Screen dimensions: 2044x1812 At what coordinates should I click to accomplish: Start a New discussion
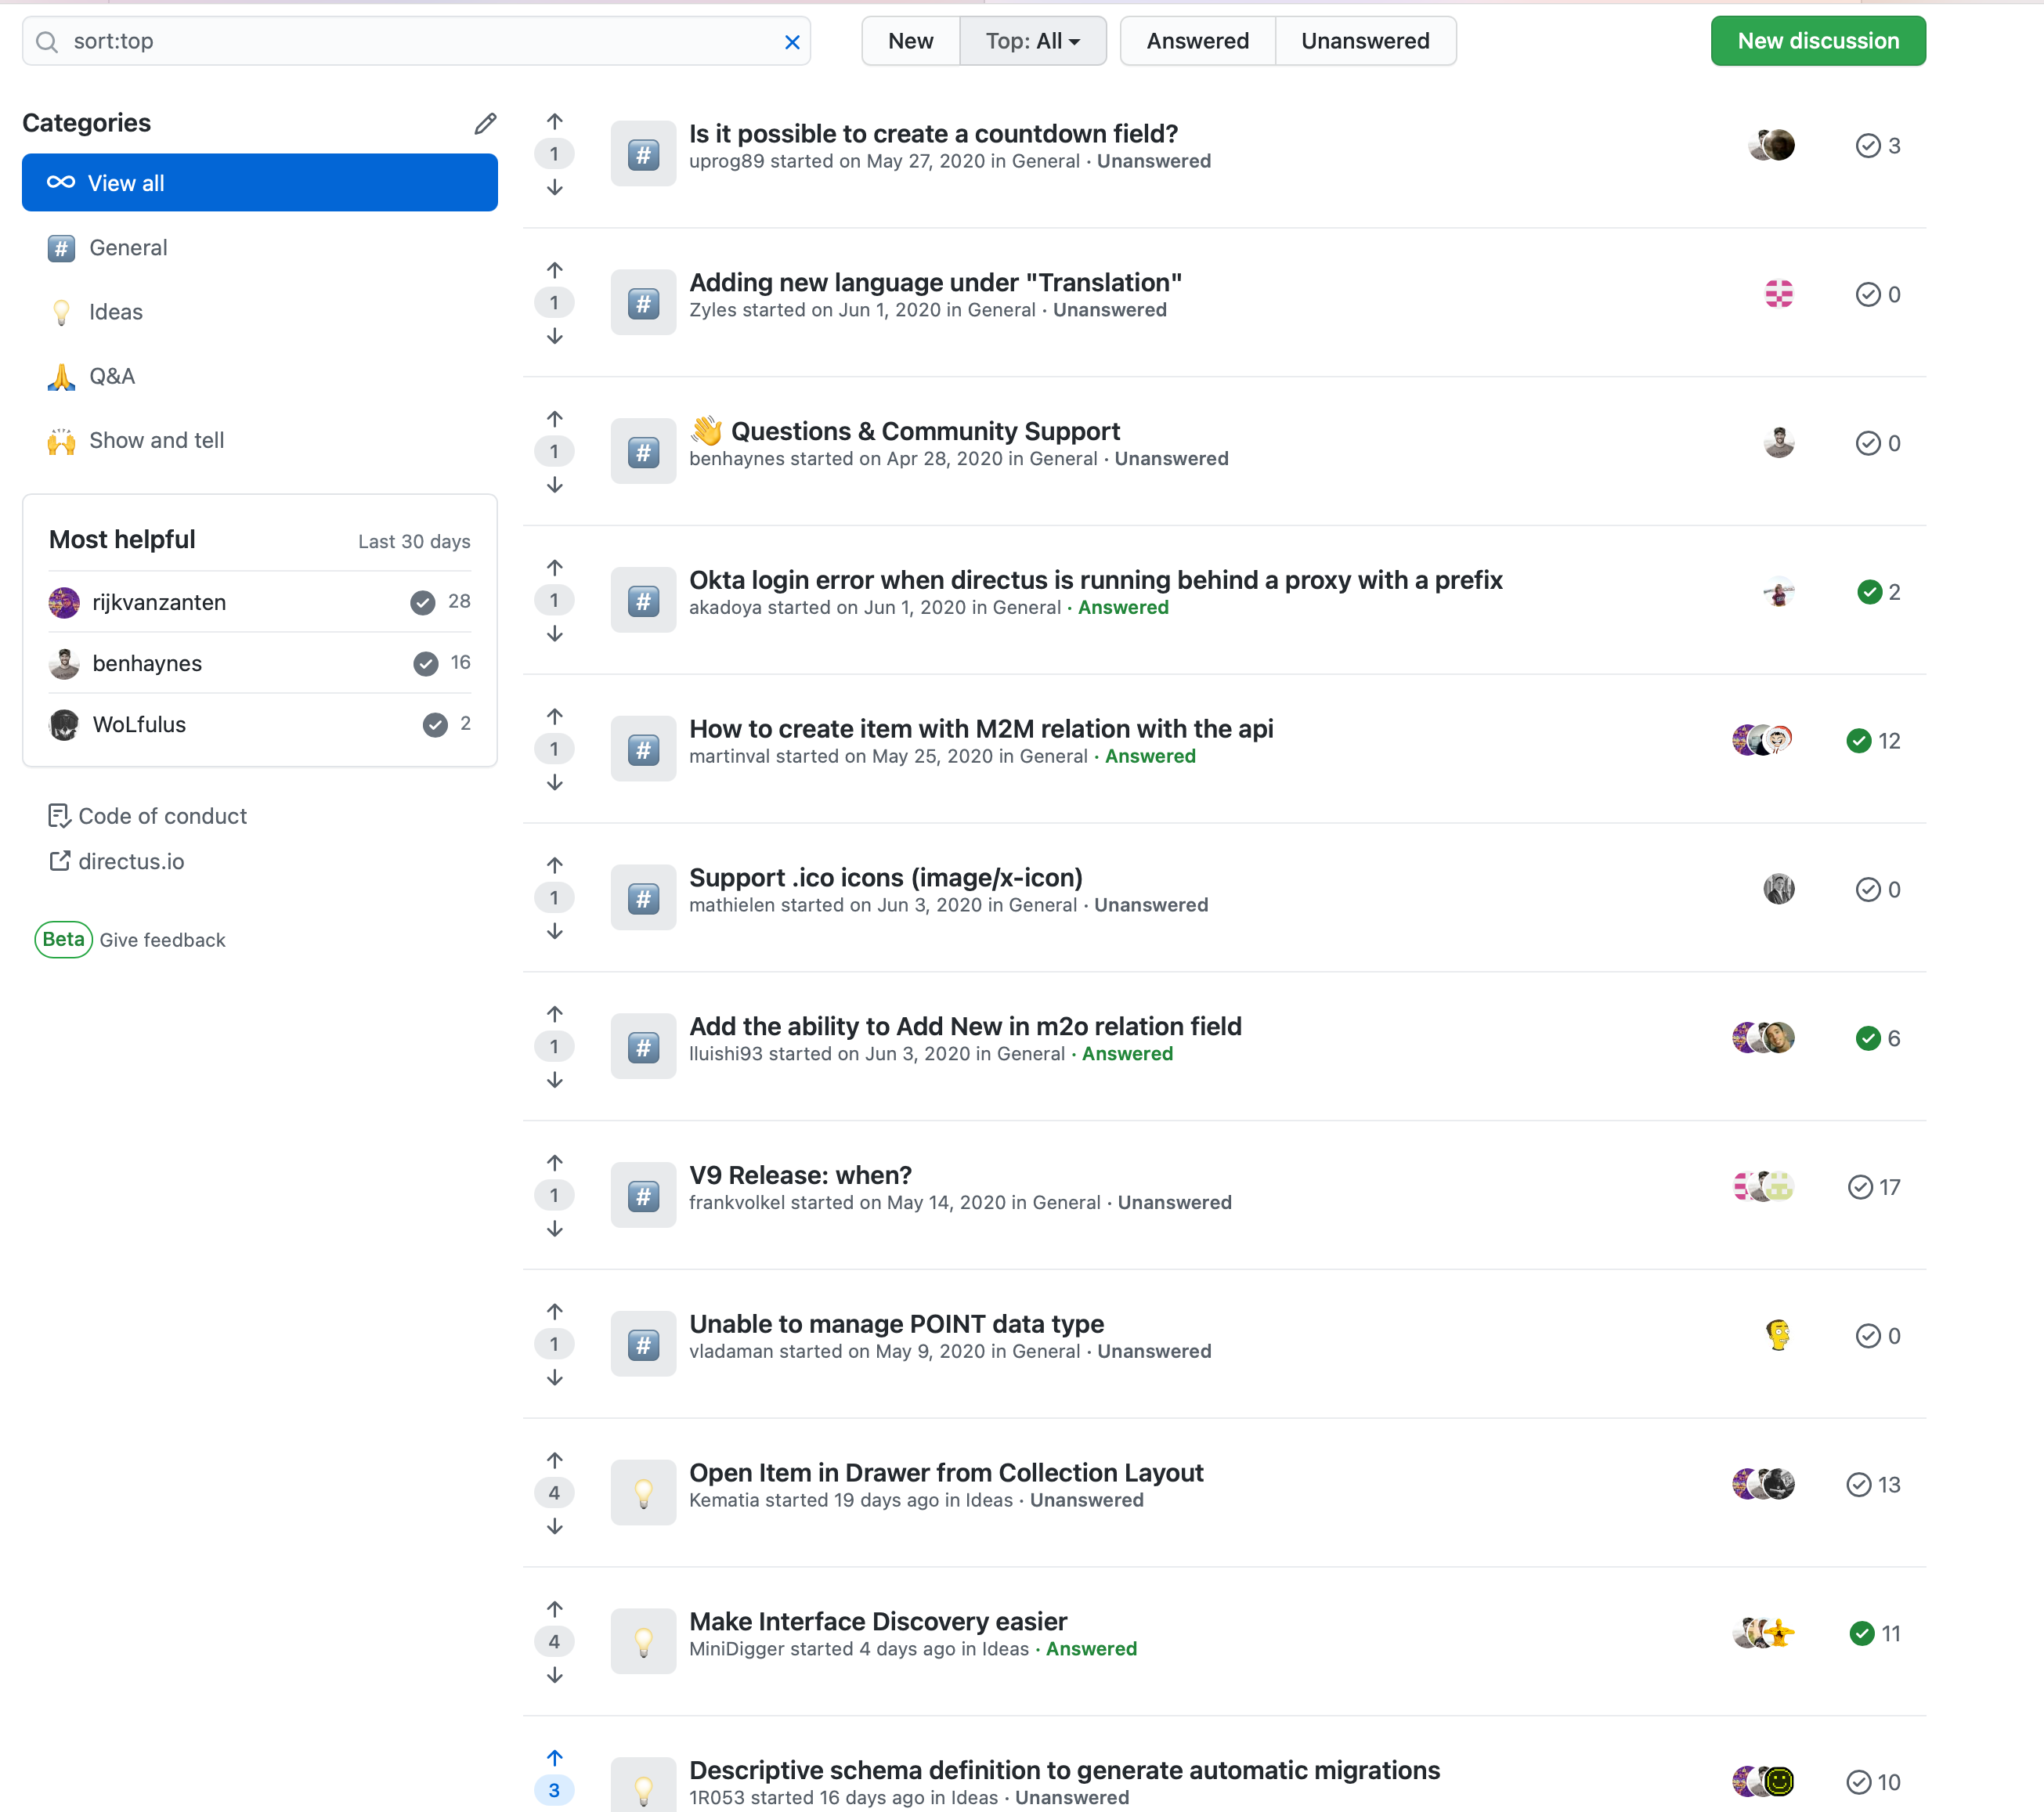1817,41
